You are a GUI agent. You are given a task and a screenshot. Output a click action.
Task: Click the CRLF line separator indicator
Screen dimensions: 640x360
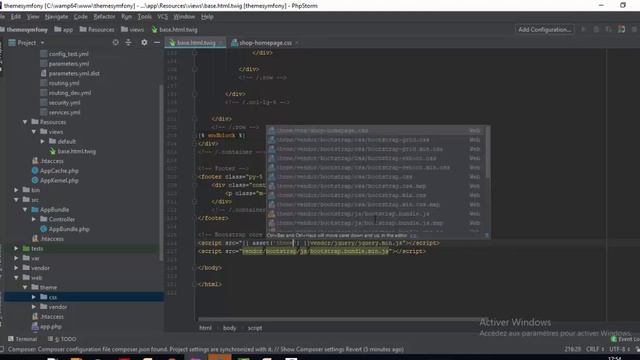pos(595,349)
